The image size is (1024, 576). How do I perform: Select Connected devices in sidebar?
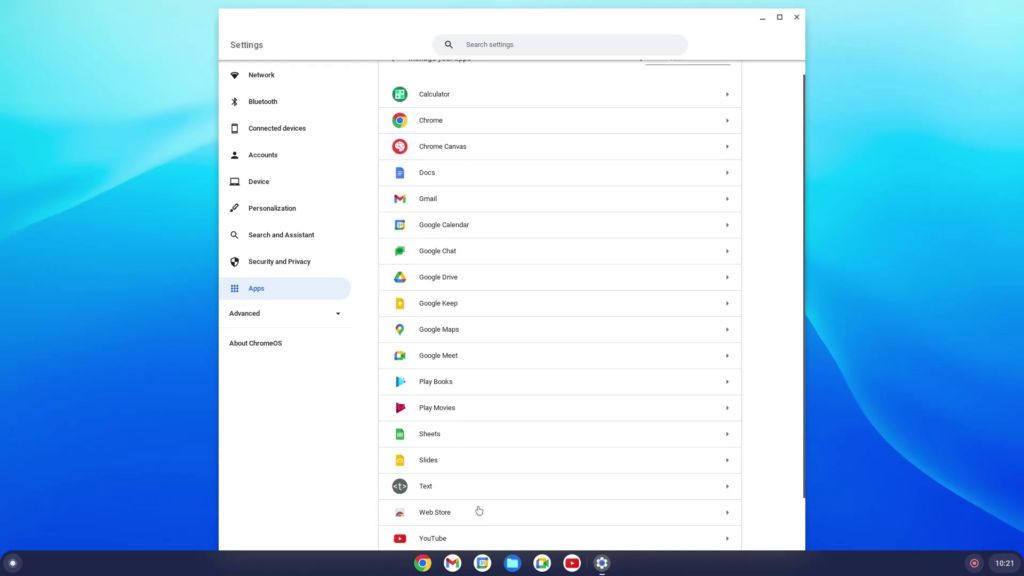pyautogui.click(x=285, y=129)
